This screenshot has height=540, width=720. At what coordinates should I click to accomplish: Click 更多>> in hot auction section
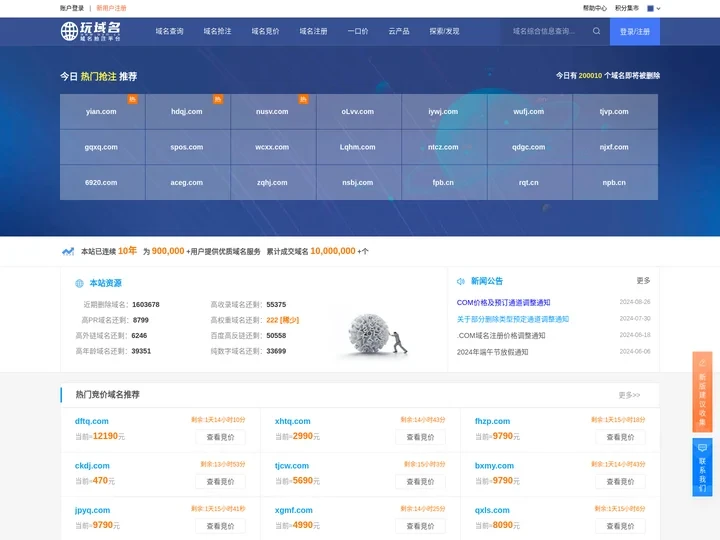point(629,395)
